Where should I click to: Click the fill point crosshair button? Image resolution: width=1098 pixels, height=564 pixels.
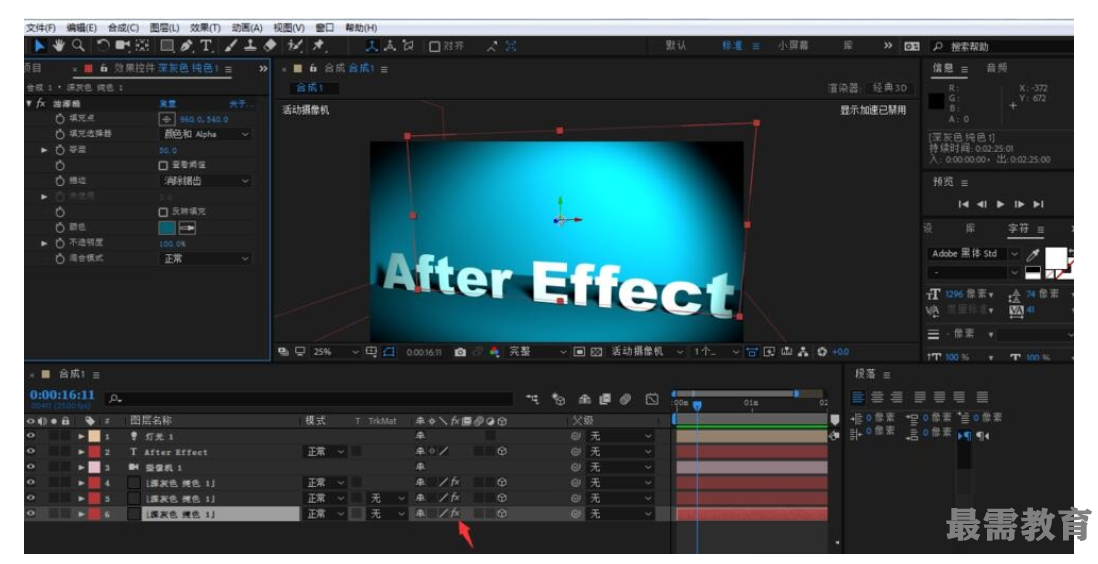pos(167,119)
